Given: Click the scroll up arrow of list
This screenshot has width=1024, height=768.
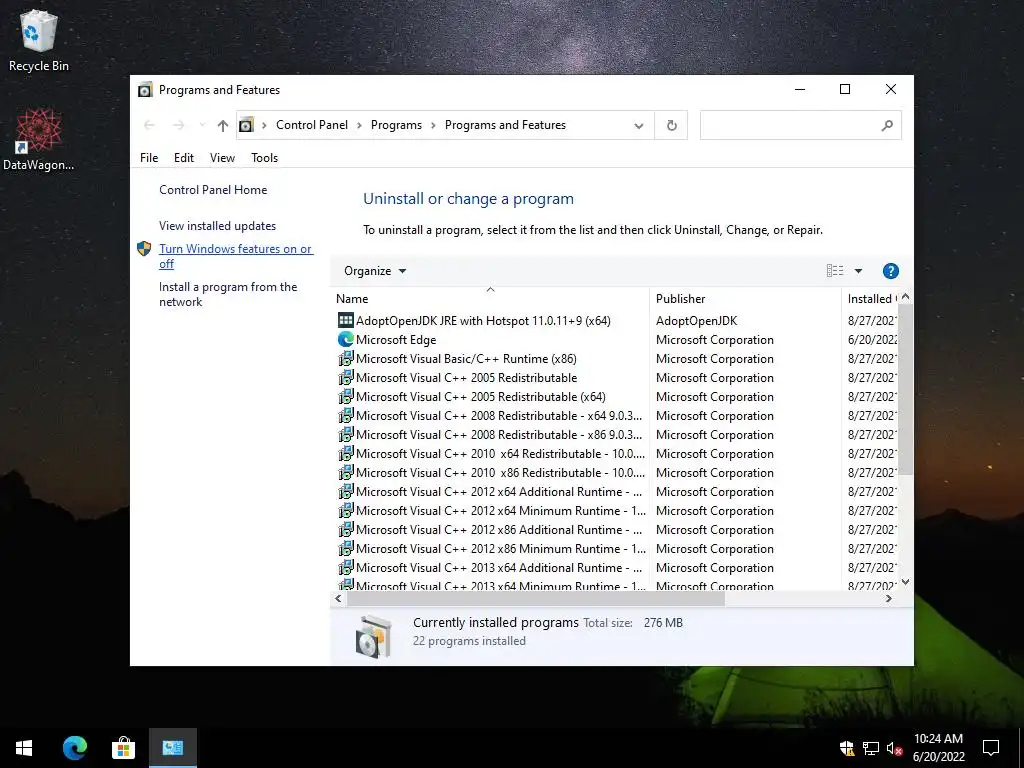Looking at the screenshot, I should pos(905,296).
